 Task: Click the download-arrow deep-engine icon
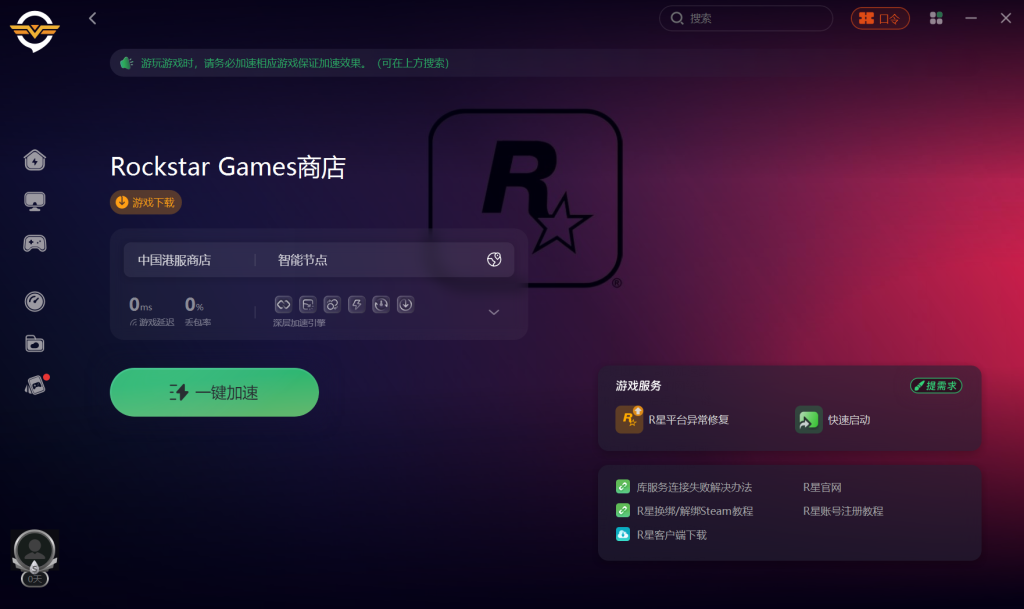(406, 304)
